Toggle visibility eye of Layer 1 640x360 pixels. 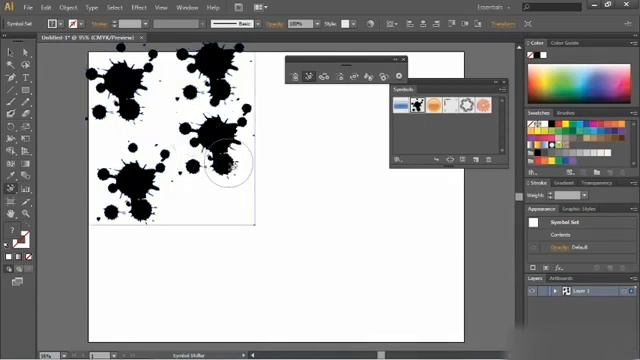(532, 291)
